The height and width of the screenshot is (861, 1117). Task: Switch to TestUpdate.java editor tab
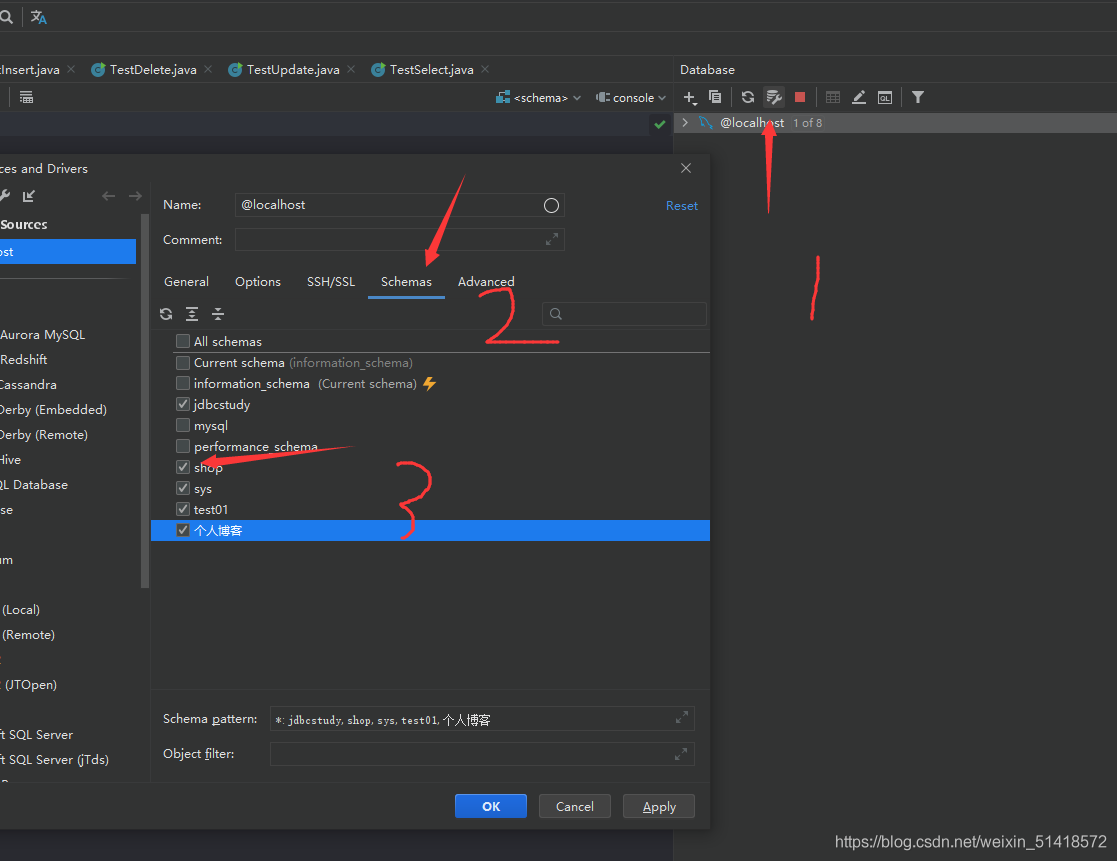tap(293, 69)
